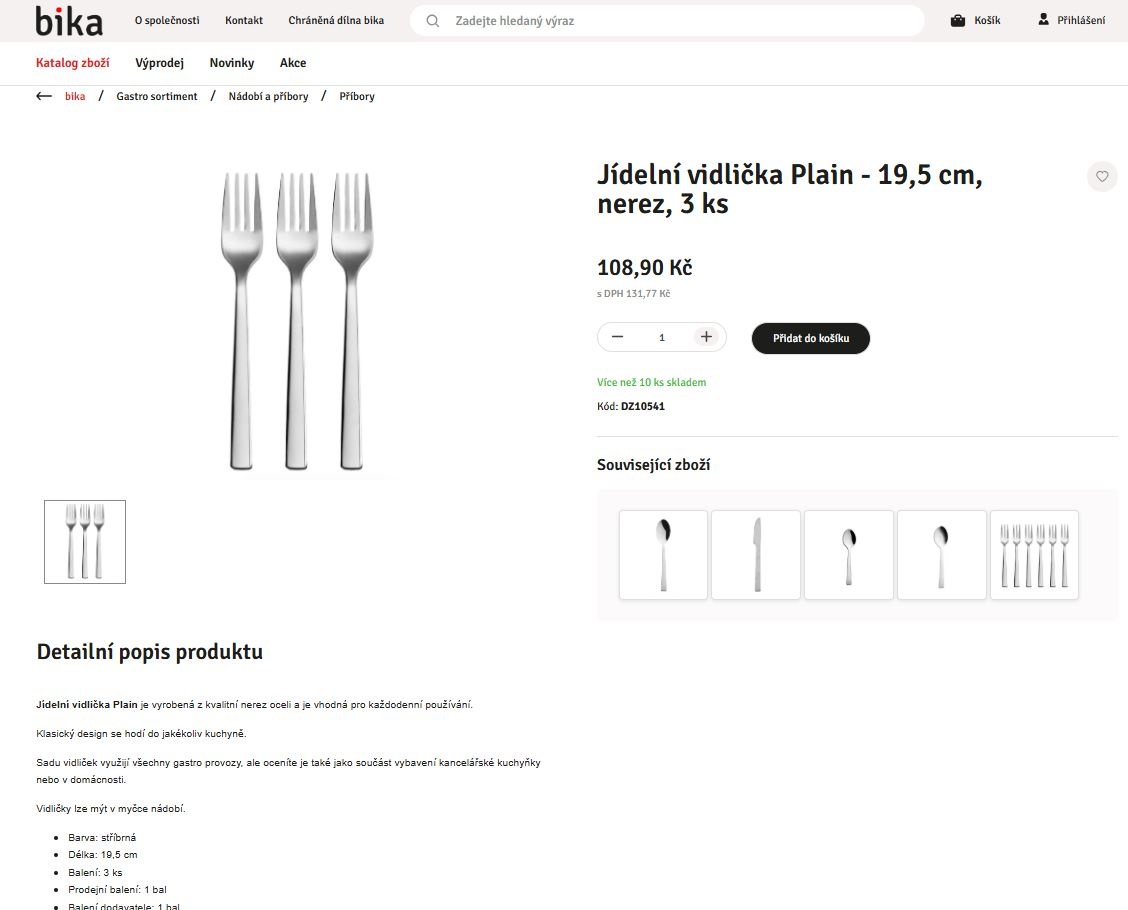This screenshot has width=1128, height=910.
Task: Click the bika logo
Action: pos(68,20)
